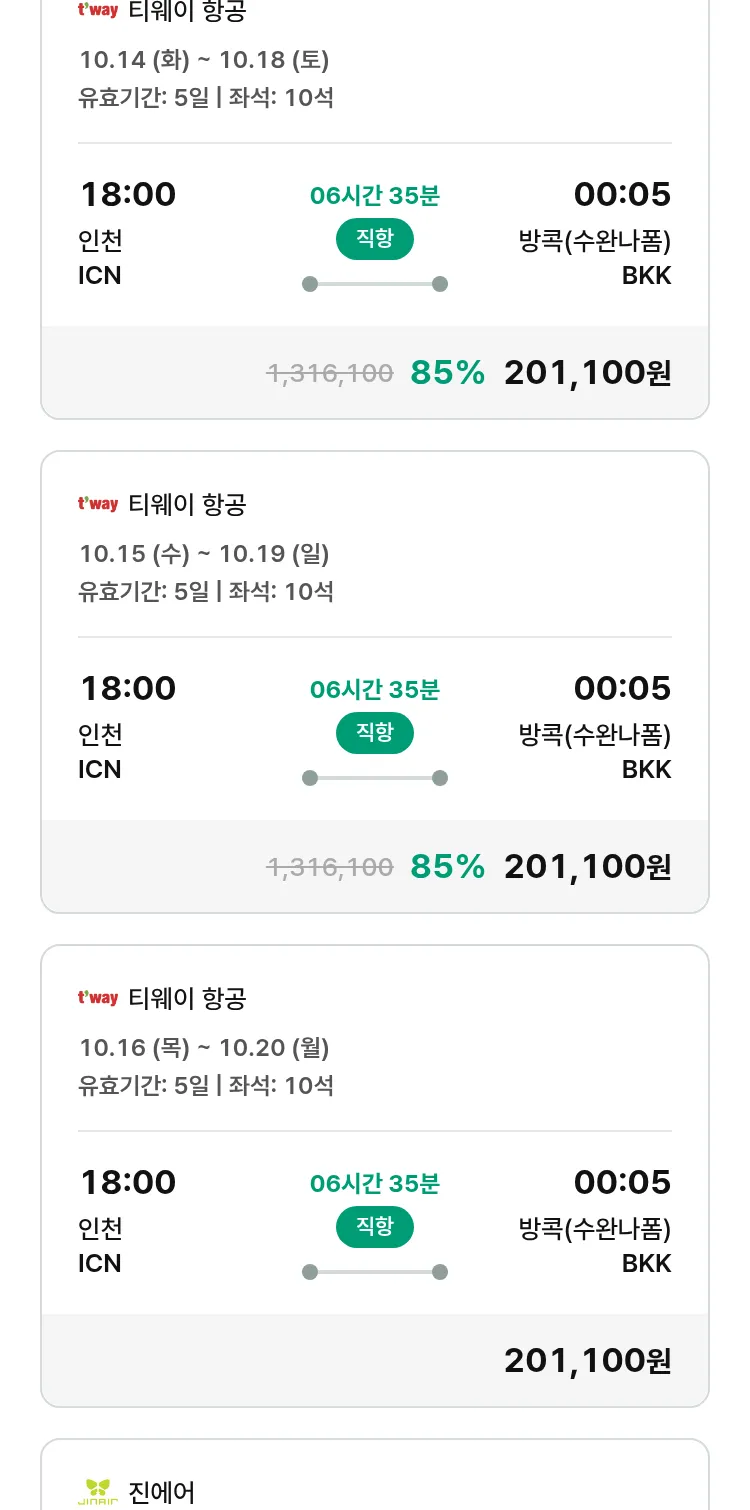Open the 10.14 (화) ~ 10.18 (토) flight
Screen dimensions: 750x1510
pyautogui.click(x=204, y=60)
